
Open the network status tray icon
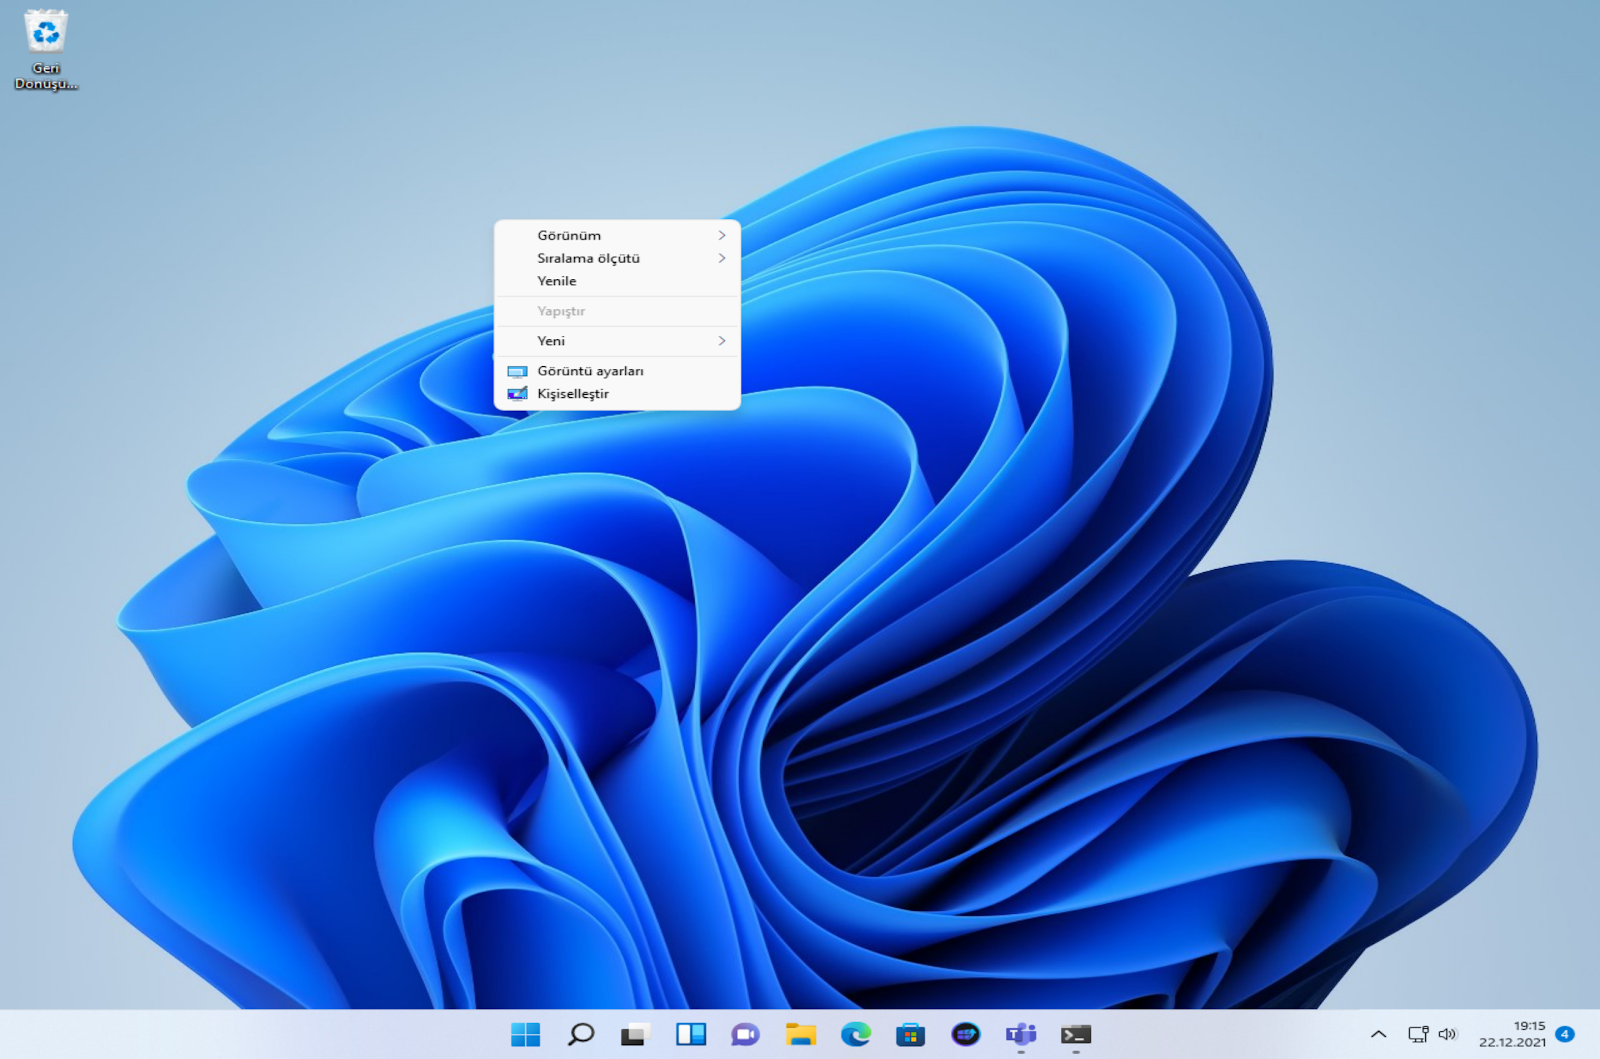(1418, 1034)
